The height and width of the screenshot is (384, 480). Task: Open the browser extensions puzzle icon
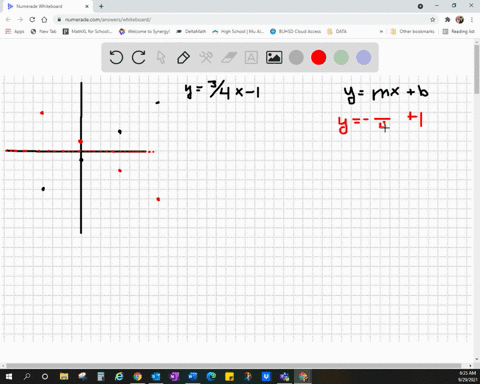point(447,20)
